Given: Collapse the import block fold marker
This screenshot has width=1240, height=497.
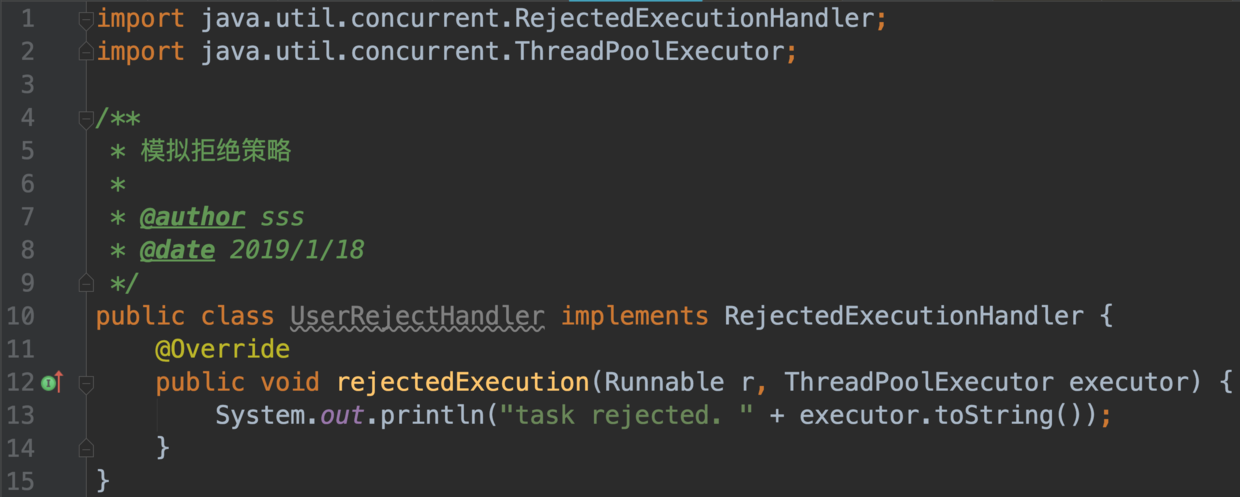Looking at the screenshot, I should [x=86, y=19].
